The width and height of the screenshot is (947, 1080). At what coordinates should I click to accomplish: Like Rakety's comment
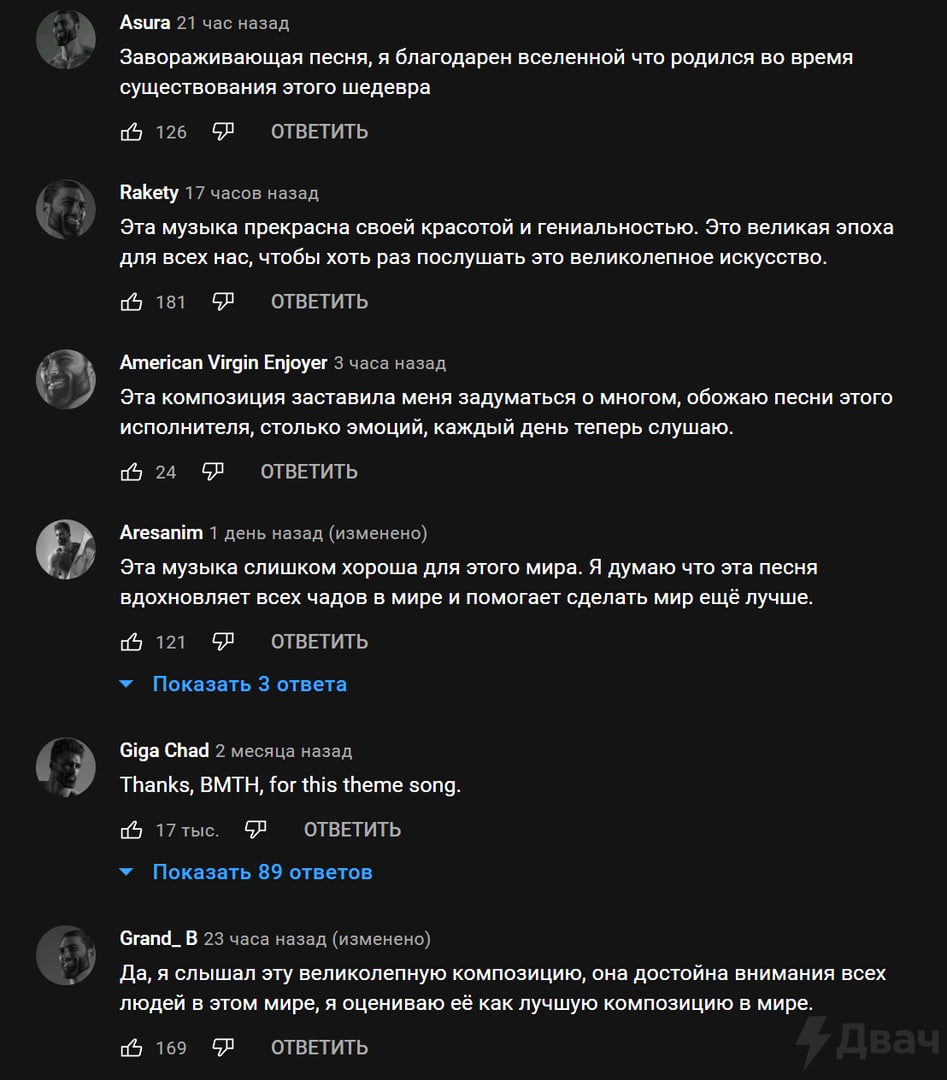click(x=132, y=302)
